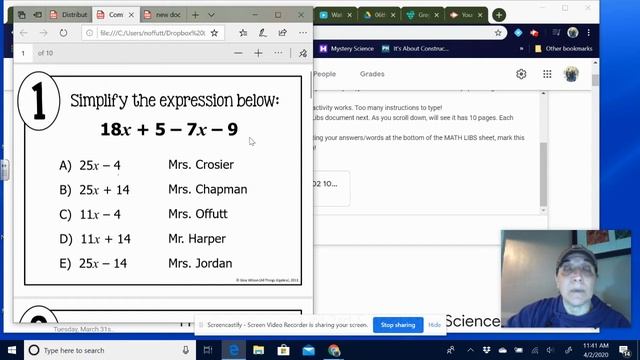The width and height of the screenshot is (640, 360).
Task: Go back in the Edge PDF window
Action: coord(23,33)
